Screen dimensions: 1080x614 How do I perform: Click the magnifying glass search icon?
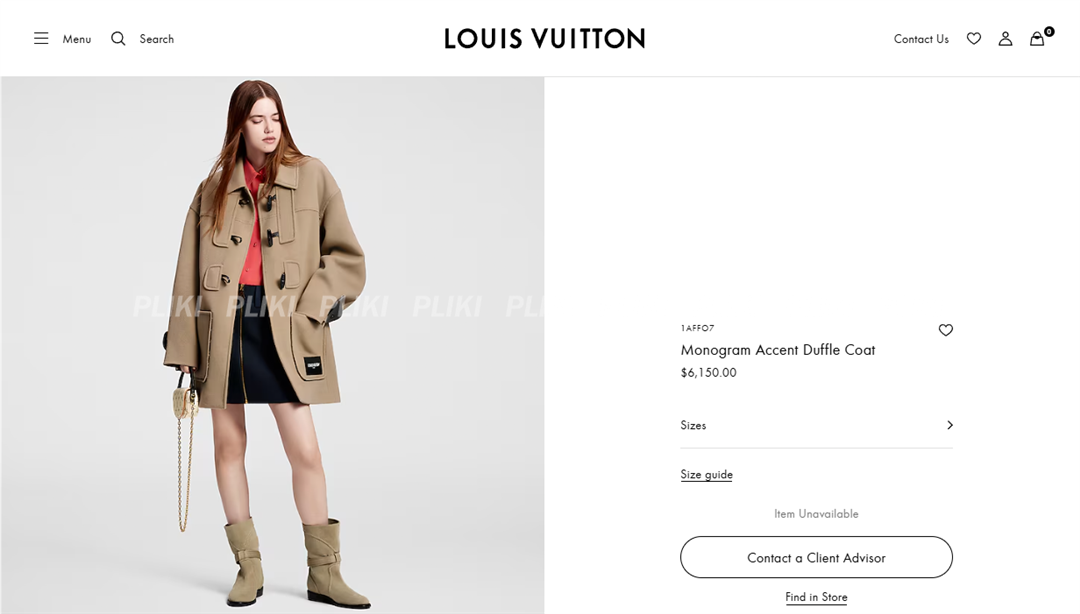pos(118,39)
